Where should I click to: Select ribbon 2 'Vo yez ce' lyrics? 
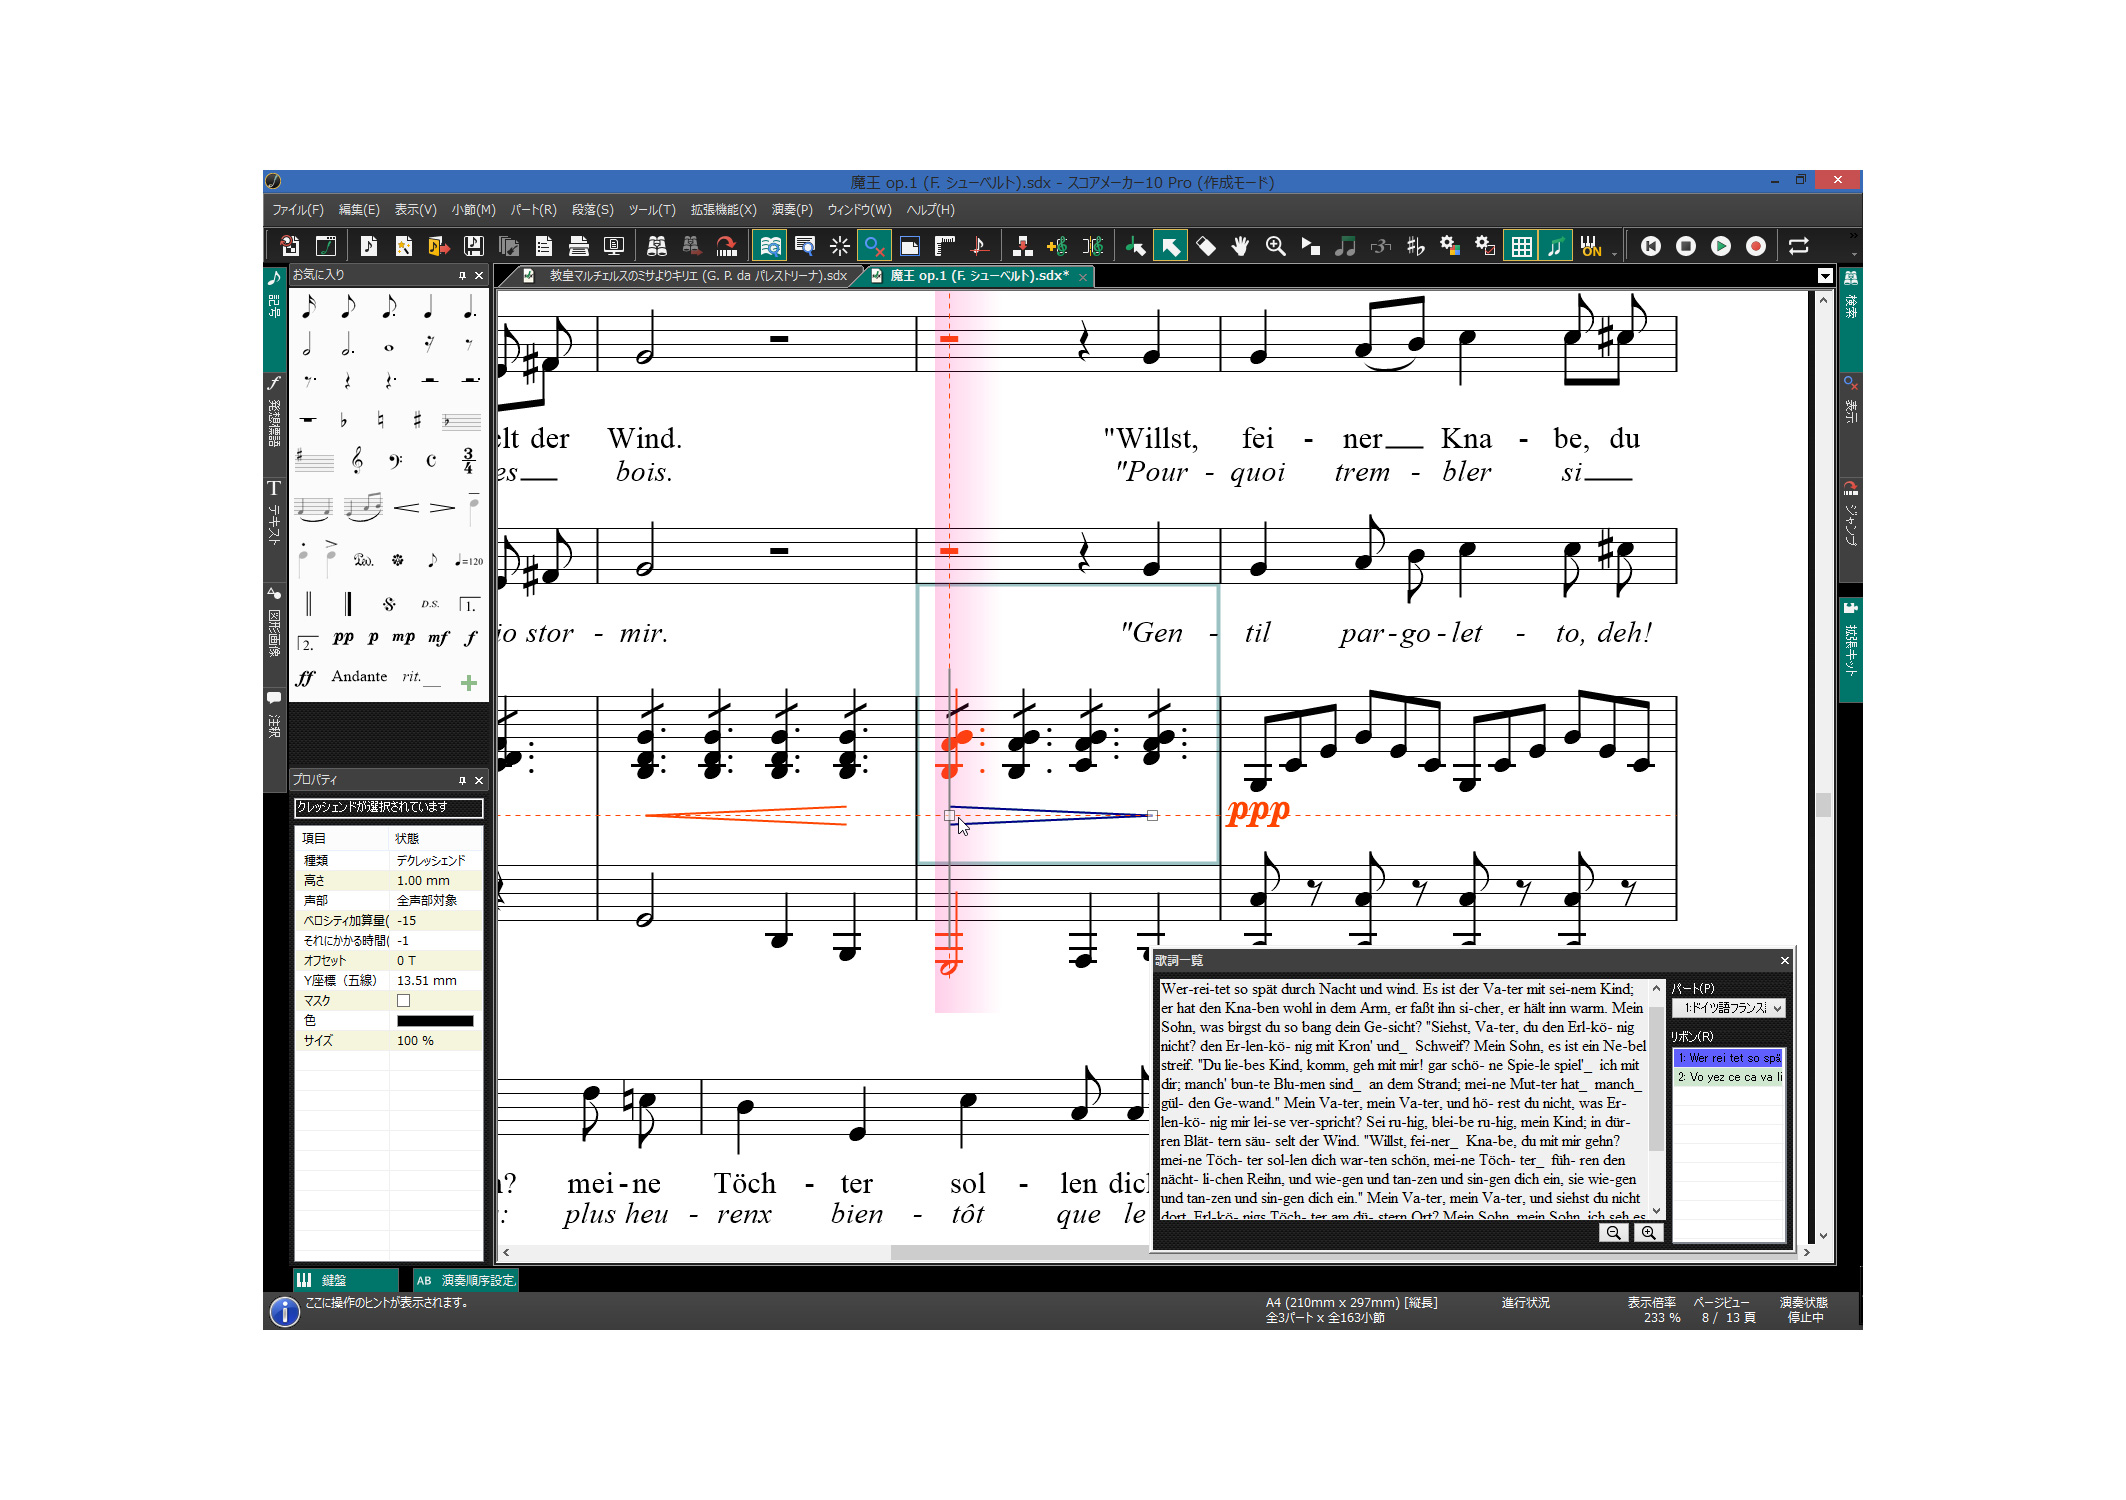(1729, 1077)
